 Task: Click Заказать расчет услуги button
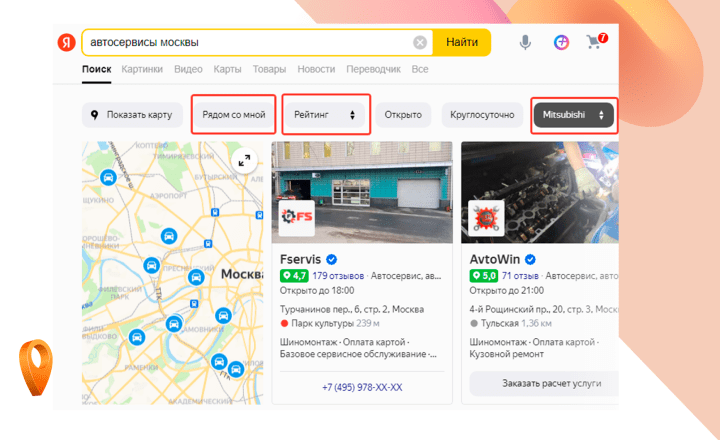point(544,384)
